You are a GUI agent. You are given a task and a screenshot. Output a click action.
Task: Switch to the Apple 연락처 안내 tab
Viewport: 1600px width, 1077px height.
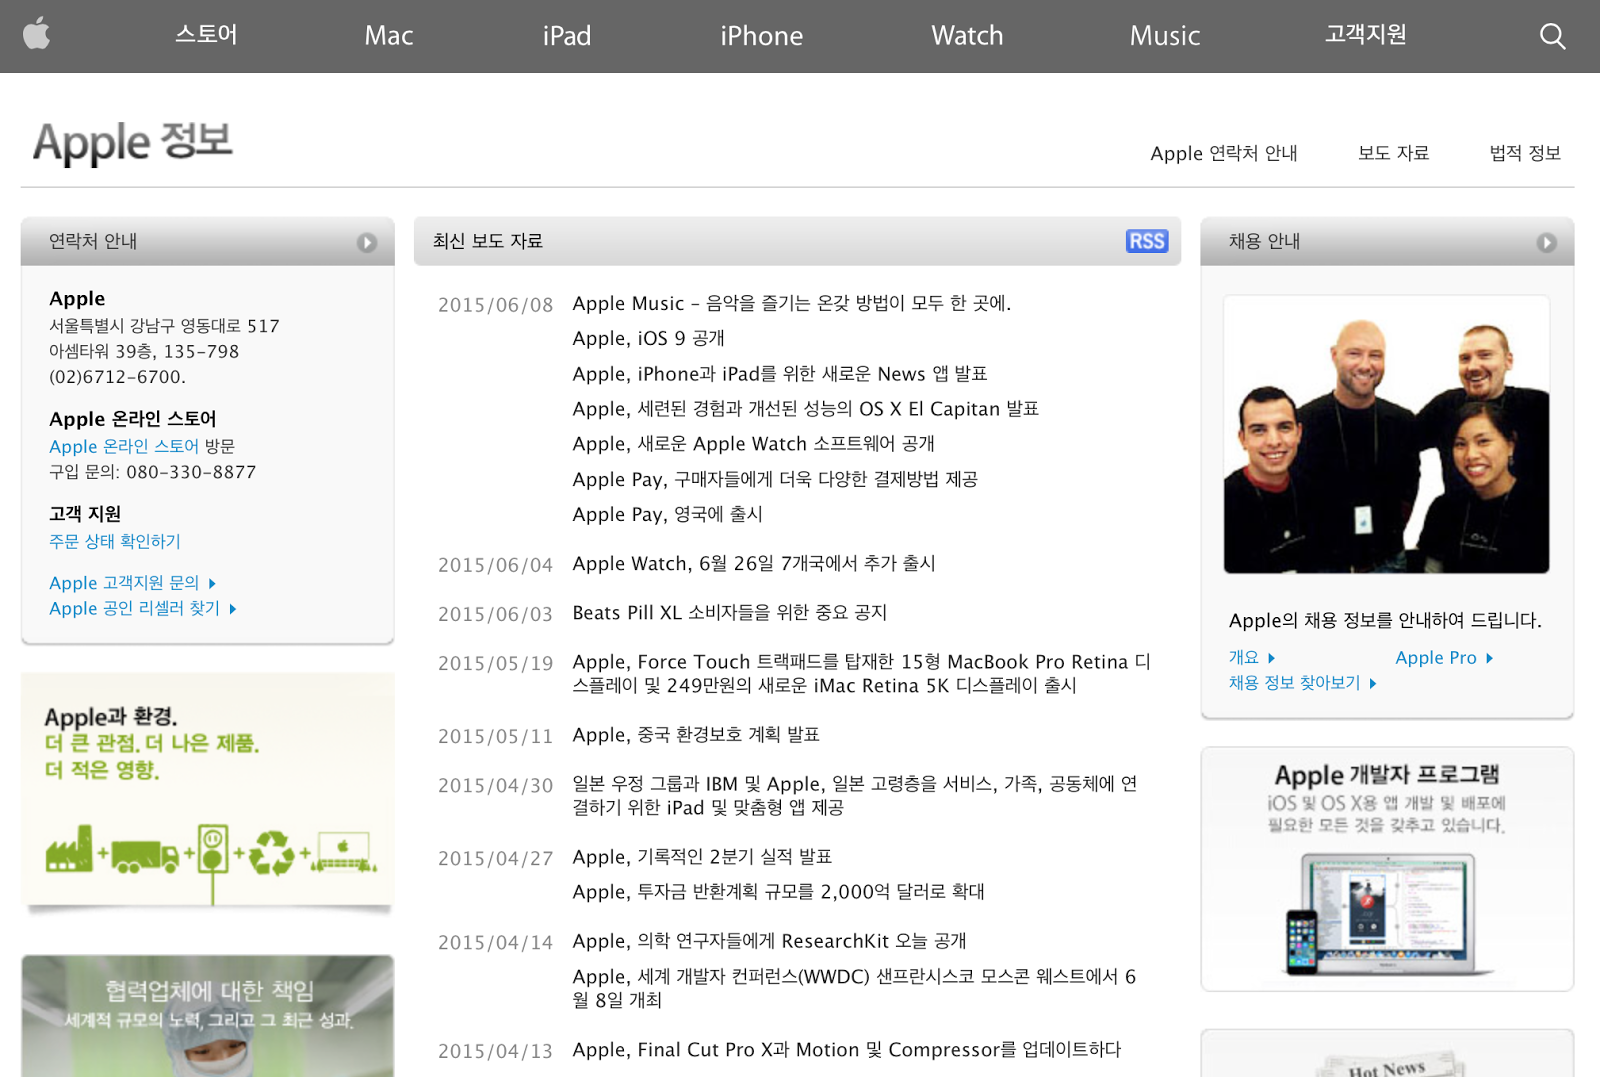[x=1224, y=153]
